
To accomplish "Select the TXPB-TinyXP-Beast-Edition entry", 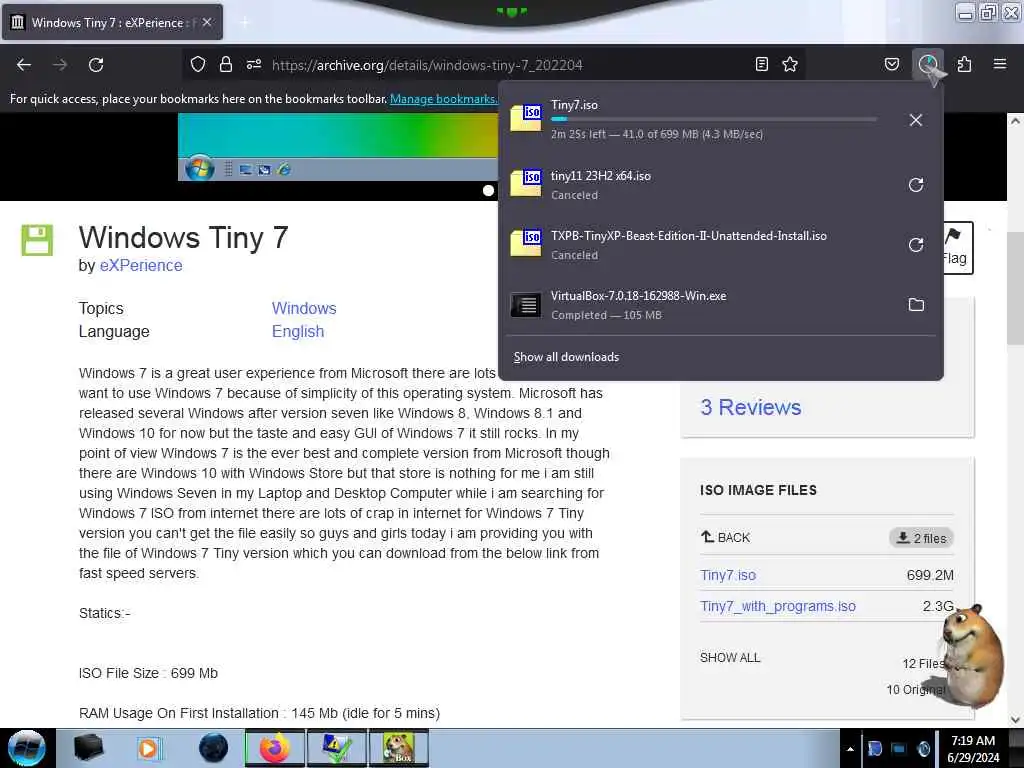I will click(699, 245).
